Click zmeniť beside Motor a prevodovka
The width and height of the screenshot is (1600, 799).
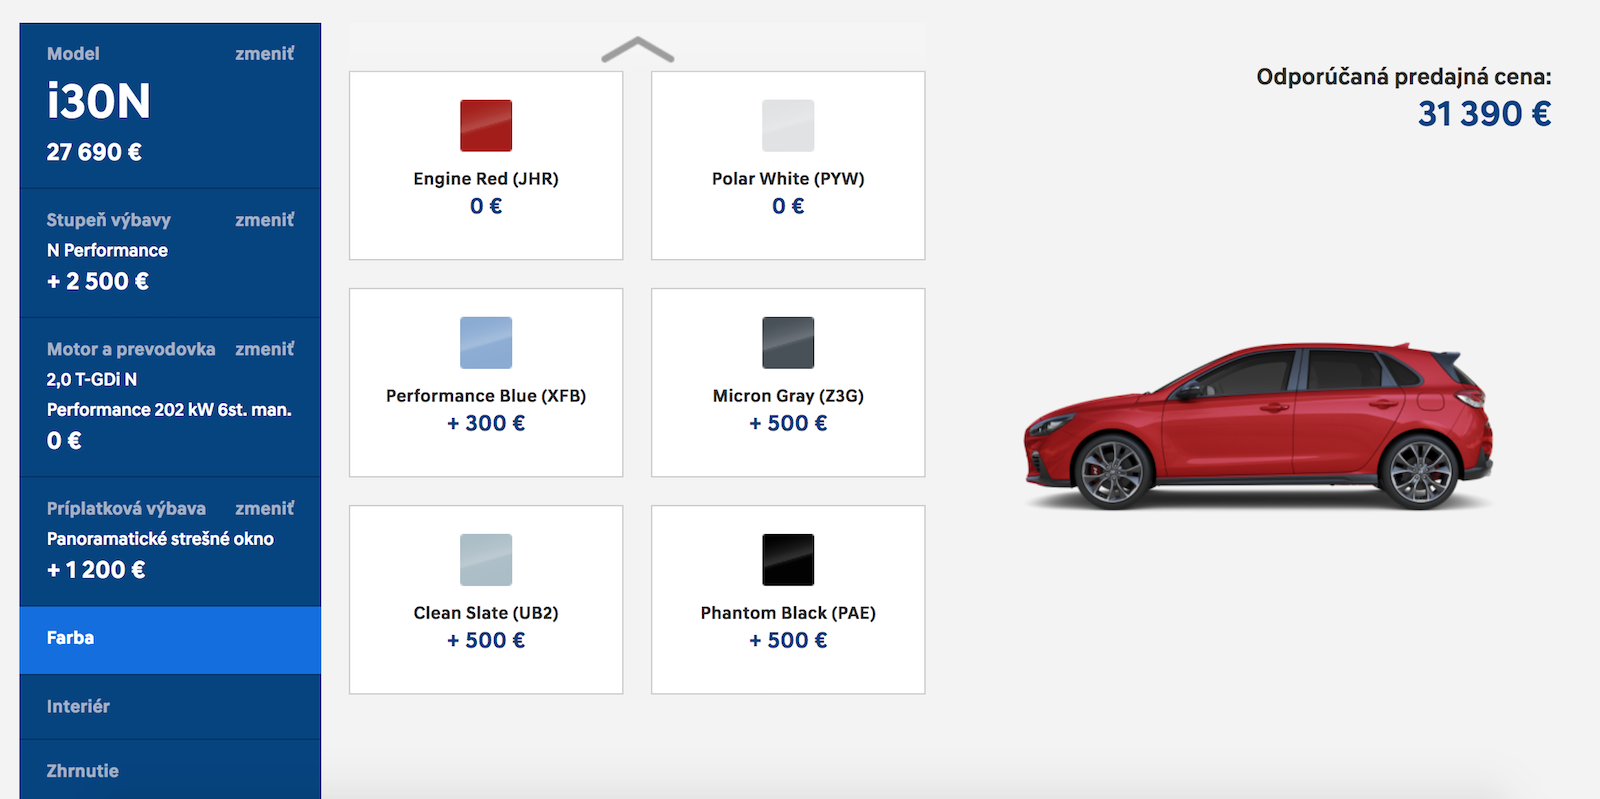tap(264, 349)
